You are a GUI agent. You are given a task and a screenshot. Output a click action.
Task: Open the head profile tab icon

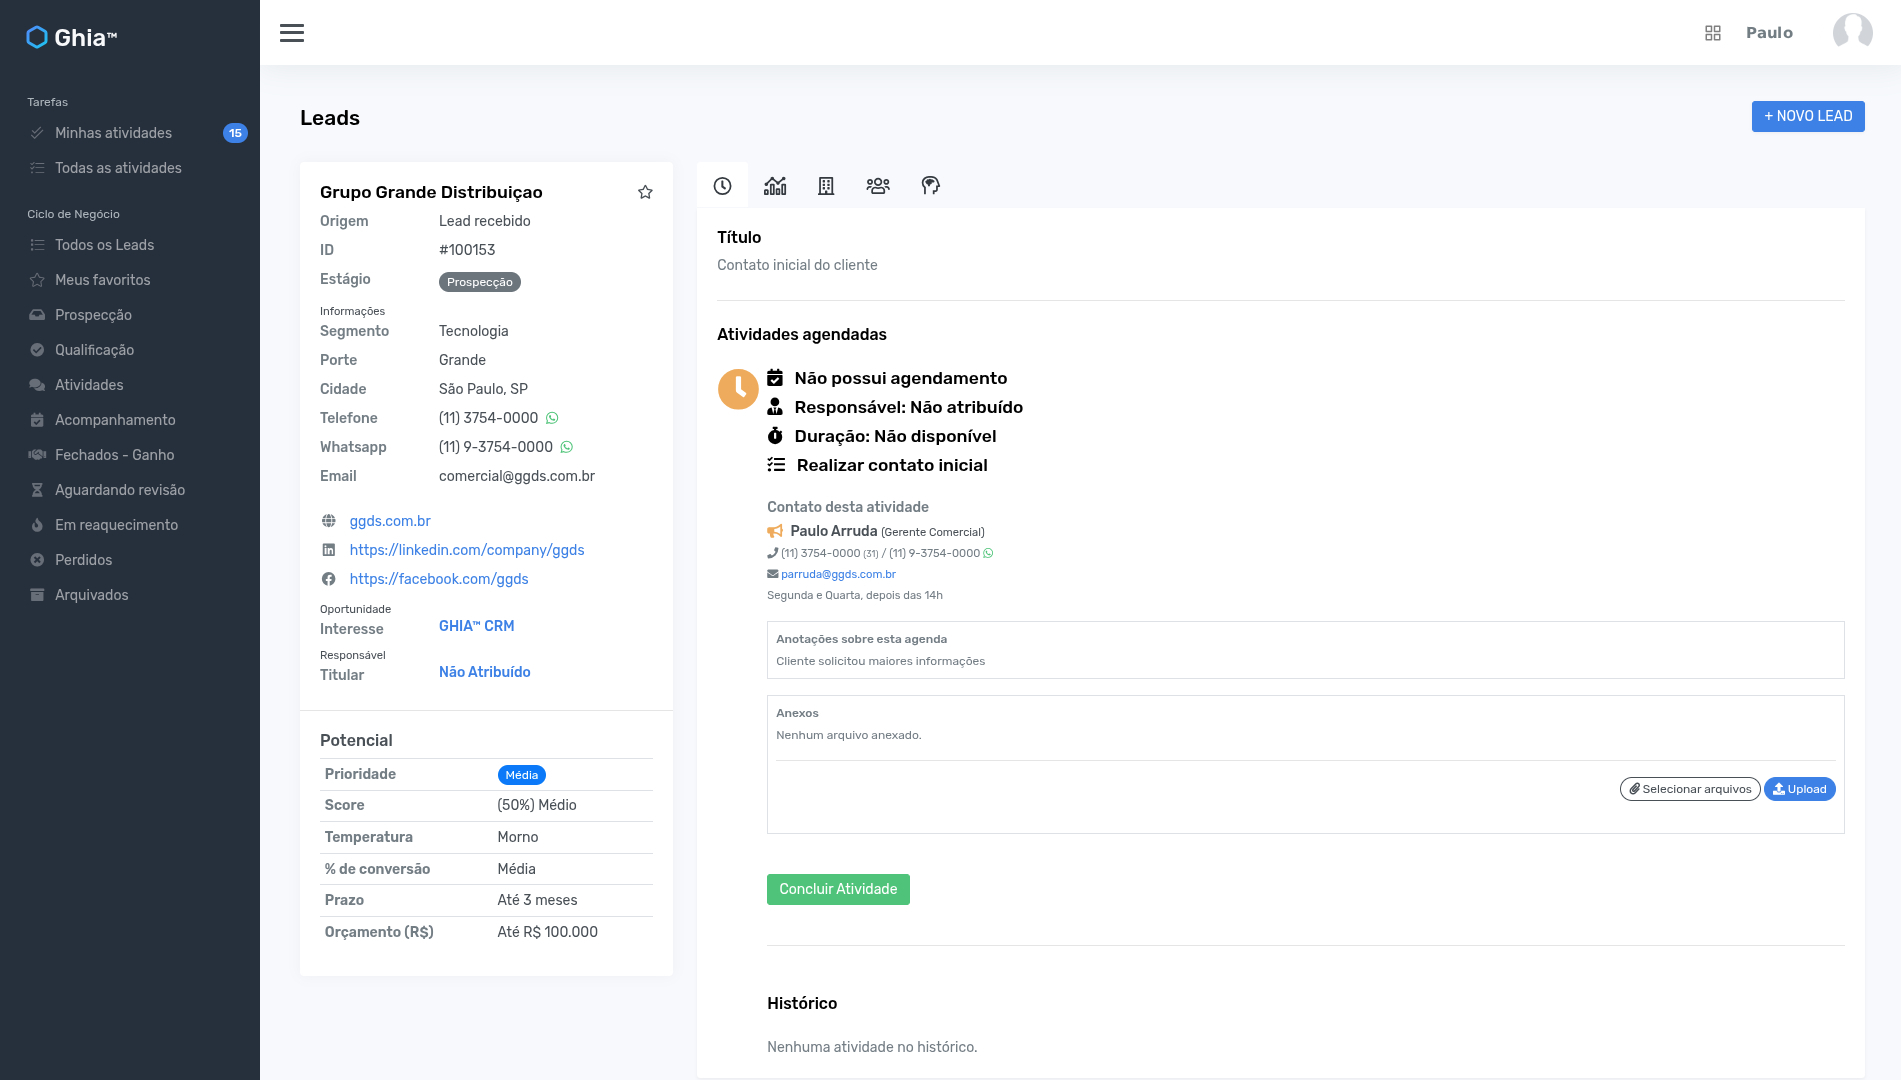click(x=930, y=186)
